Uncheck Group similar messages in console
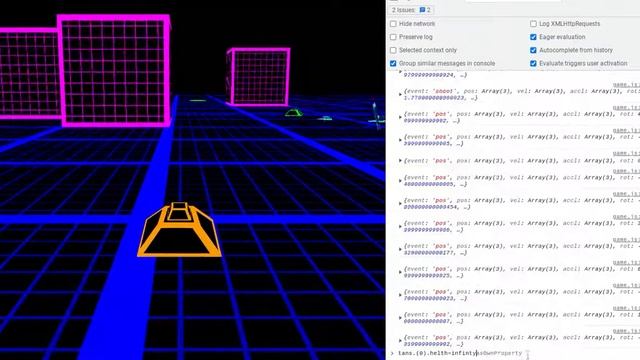 pos(393,63)
